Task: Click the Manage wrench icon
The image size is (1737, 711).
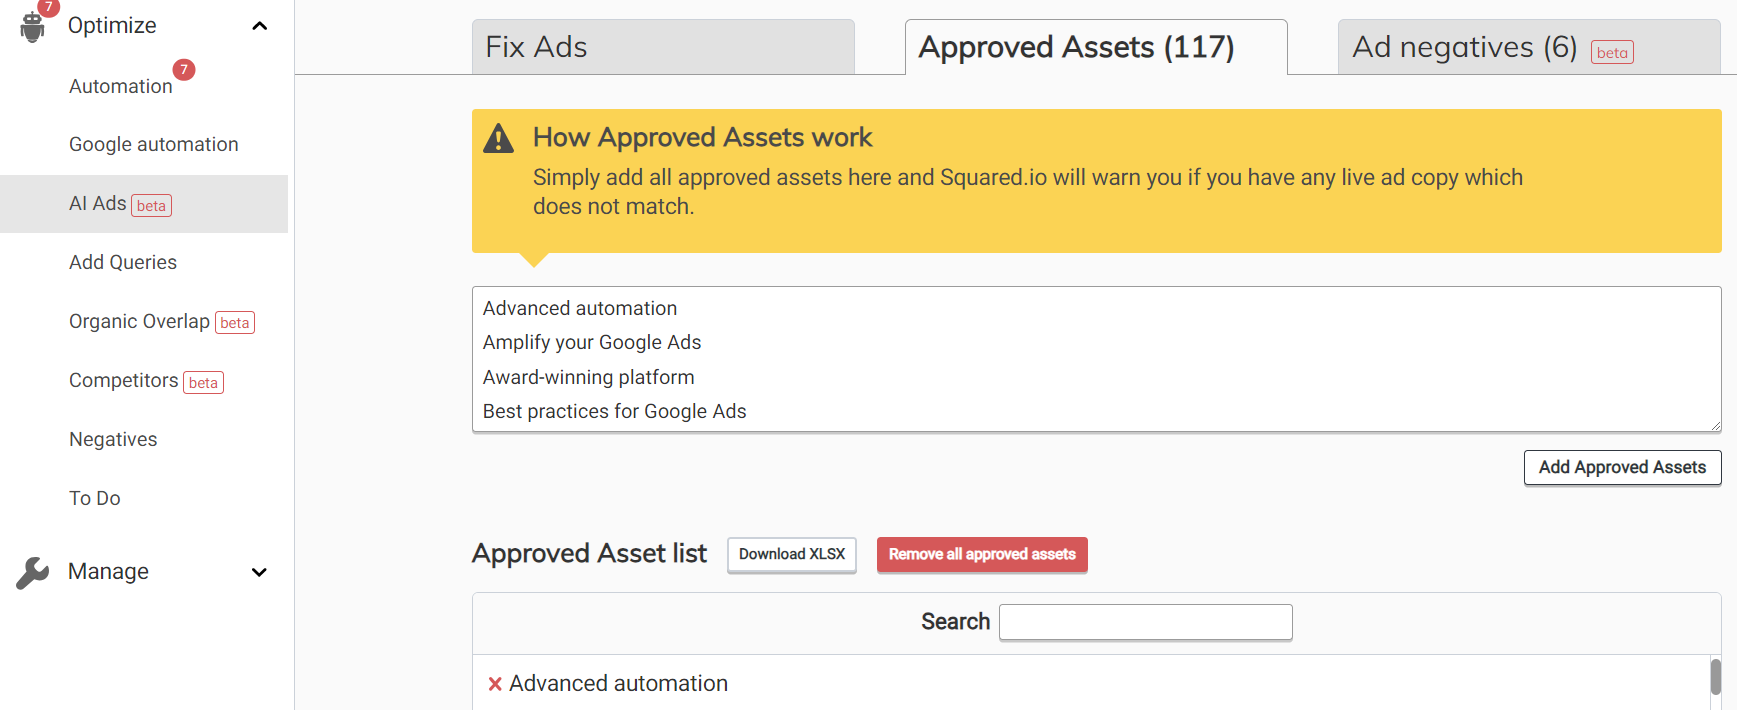Action: pyautogui.click(x=33, y=572)
